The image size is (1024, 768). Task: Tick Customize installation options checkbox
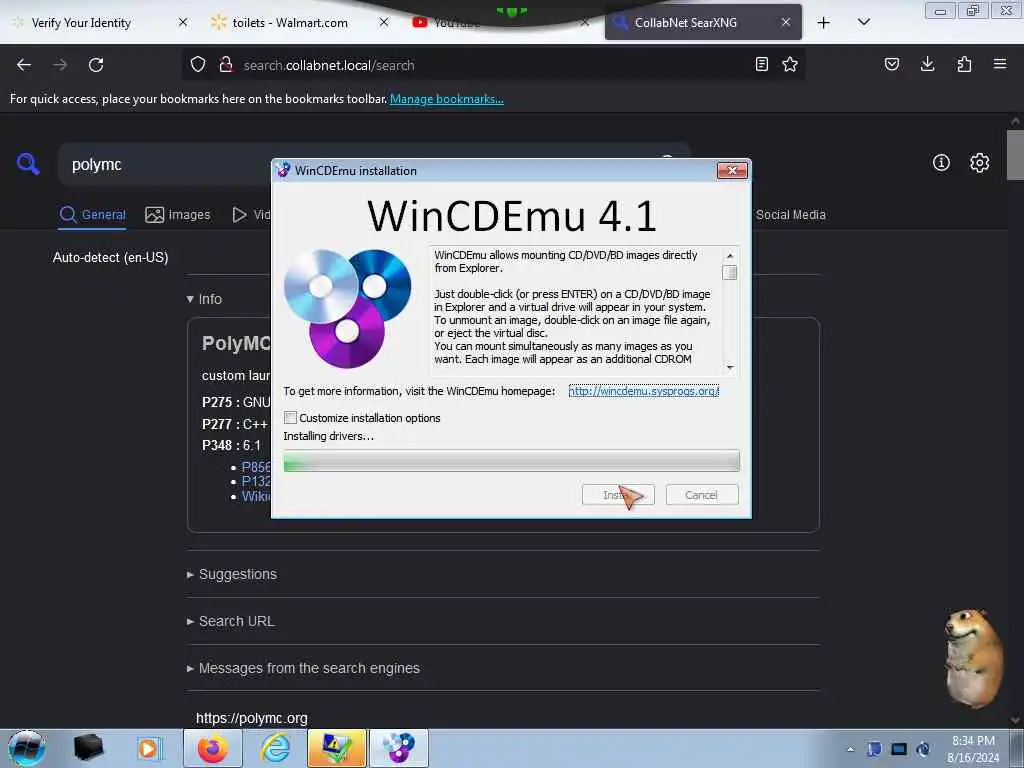[x=290, y=417]
